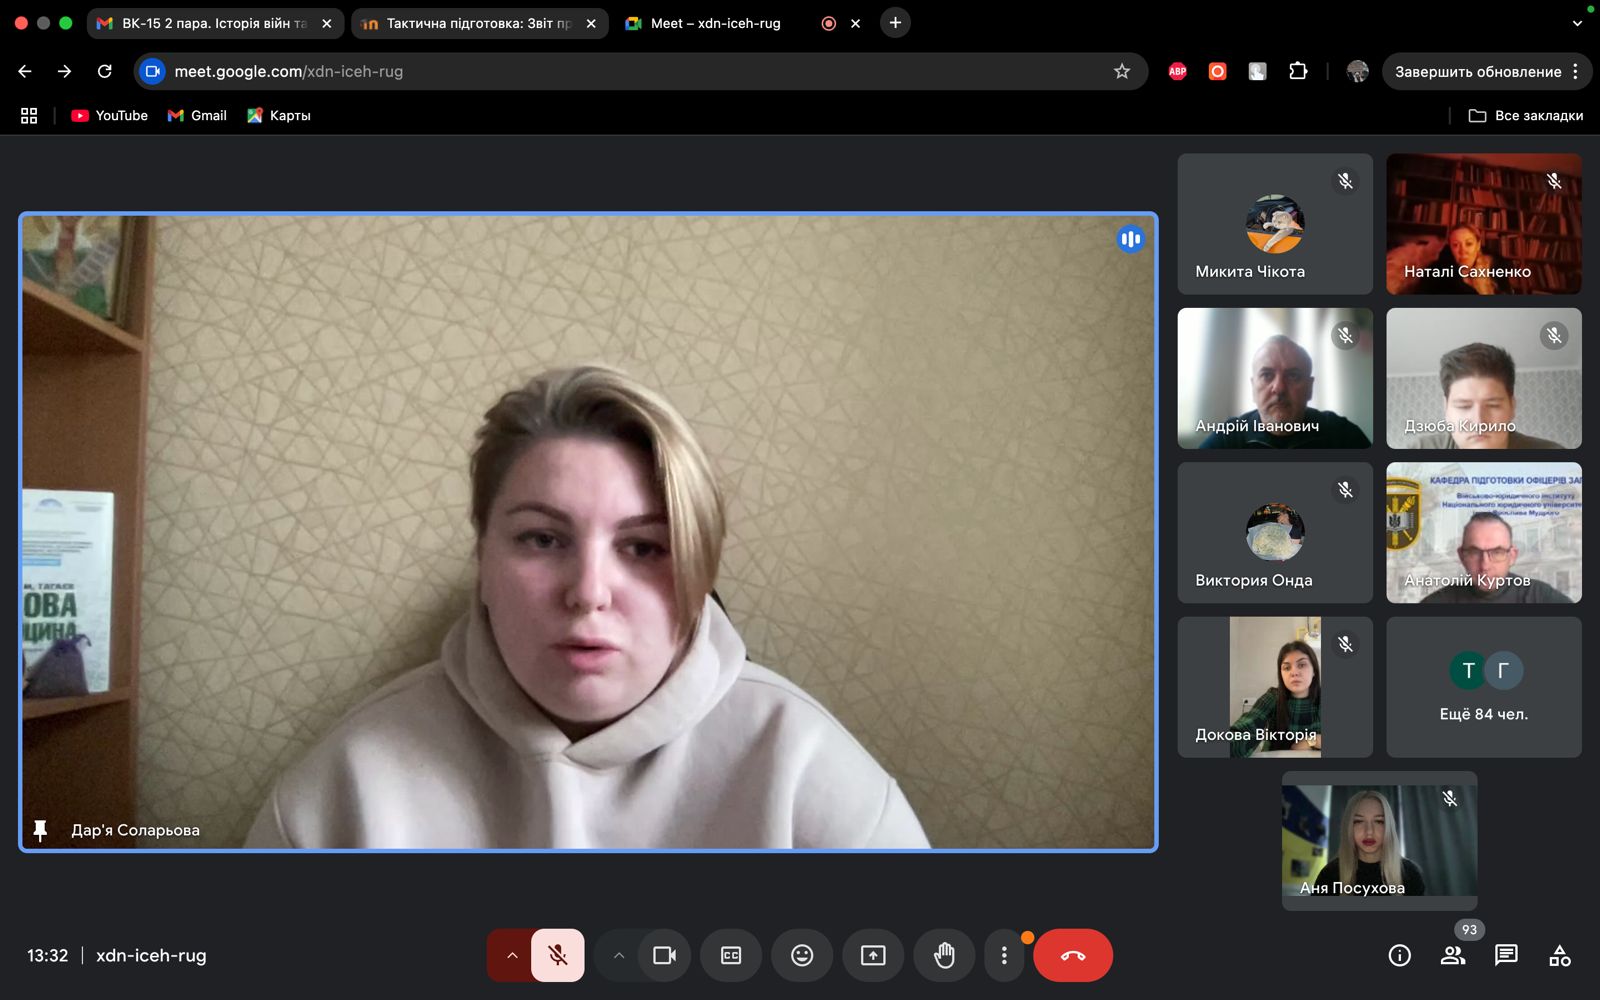Open the in-call chat panel
Screen dimensions: 1600x1000
pyautogui.click(x=1506, y=955)
